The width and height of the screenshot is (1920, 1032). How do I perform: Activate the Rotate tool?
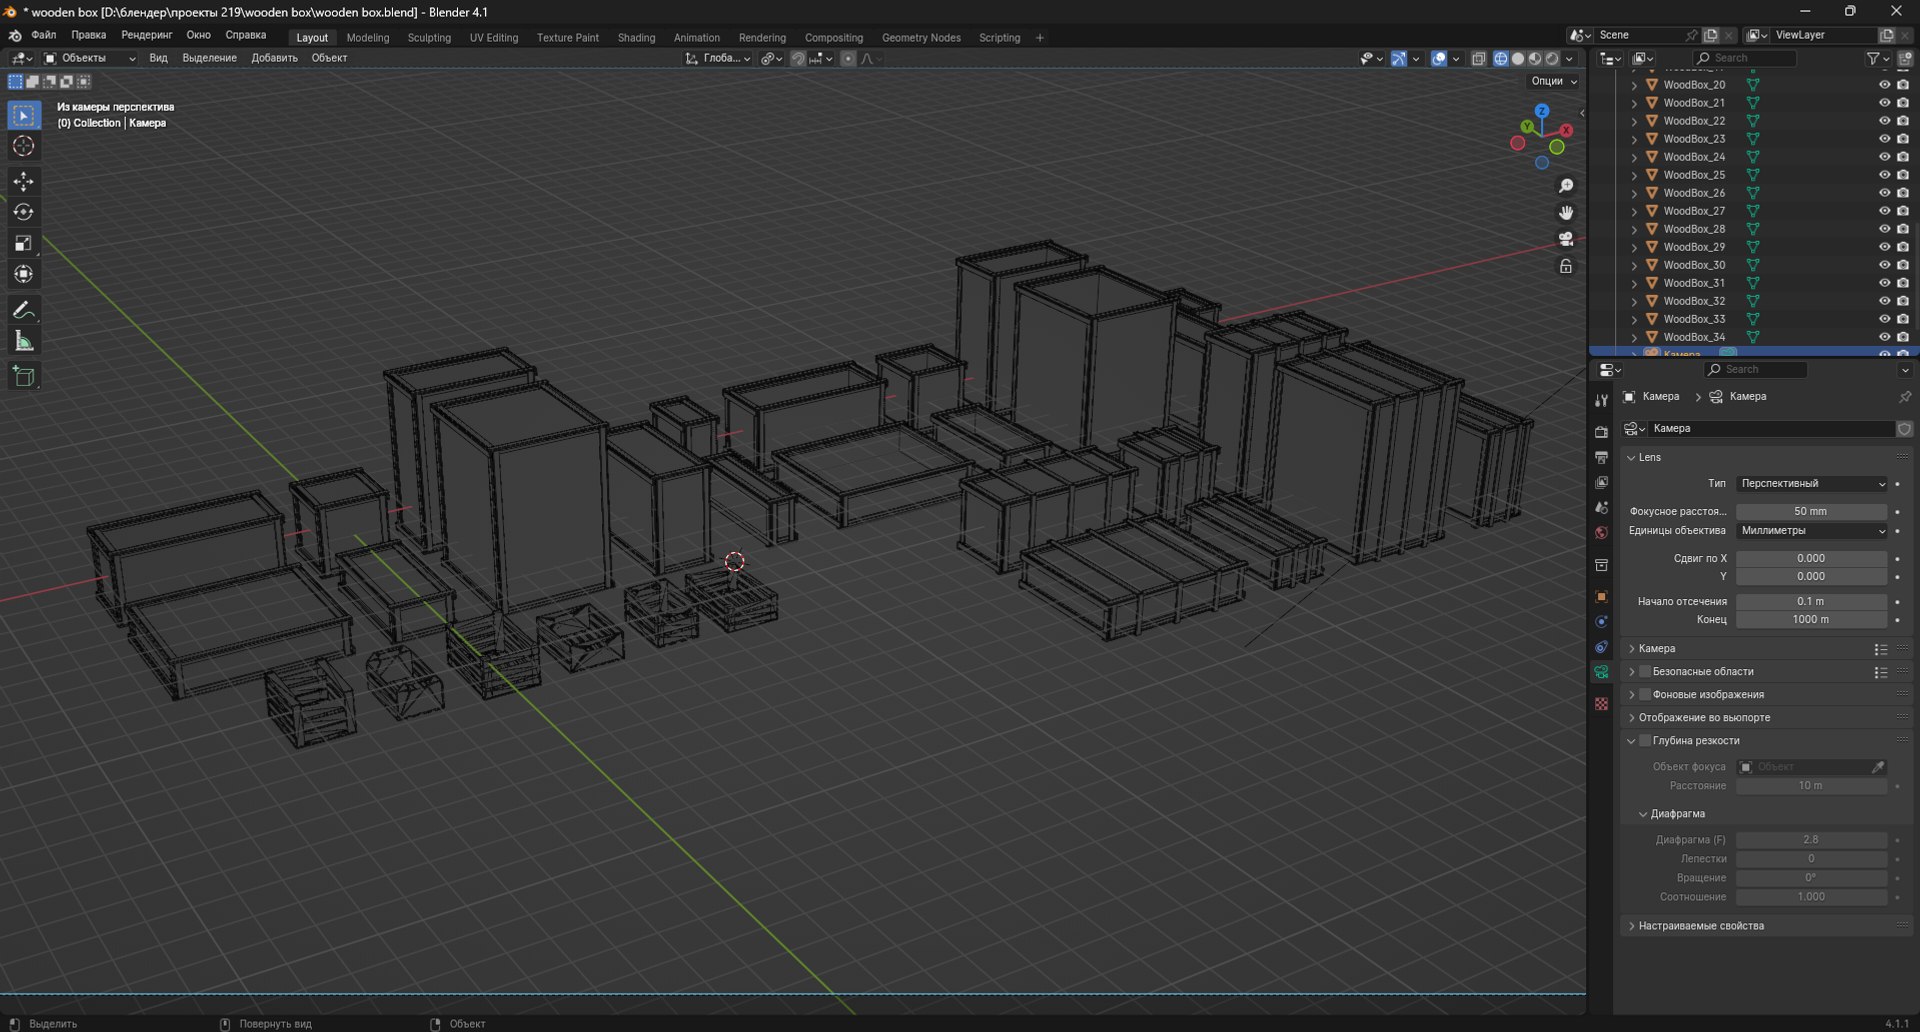(23, 212)
